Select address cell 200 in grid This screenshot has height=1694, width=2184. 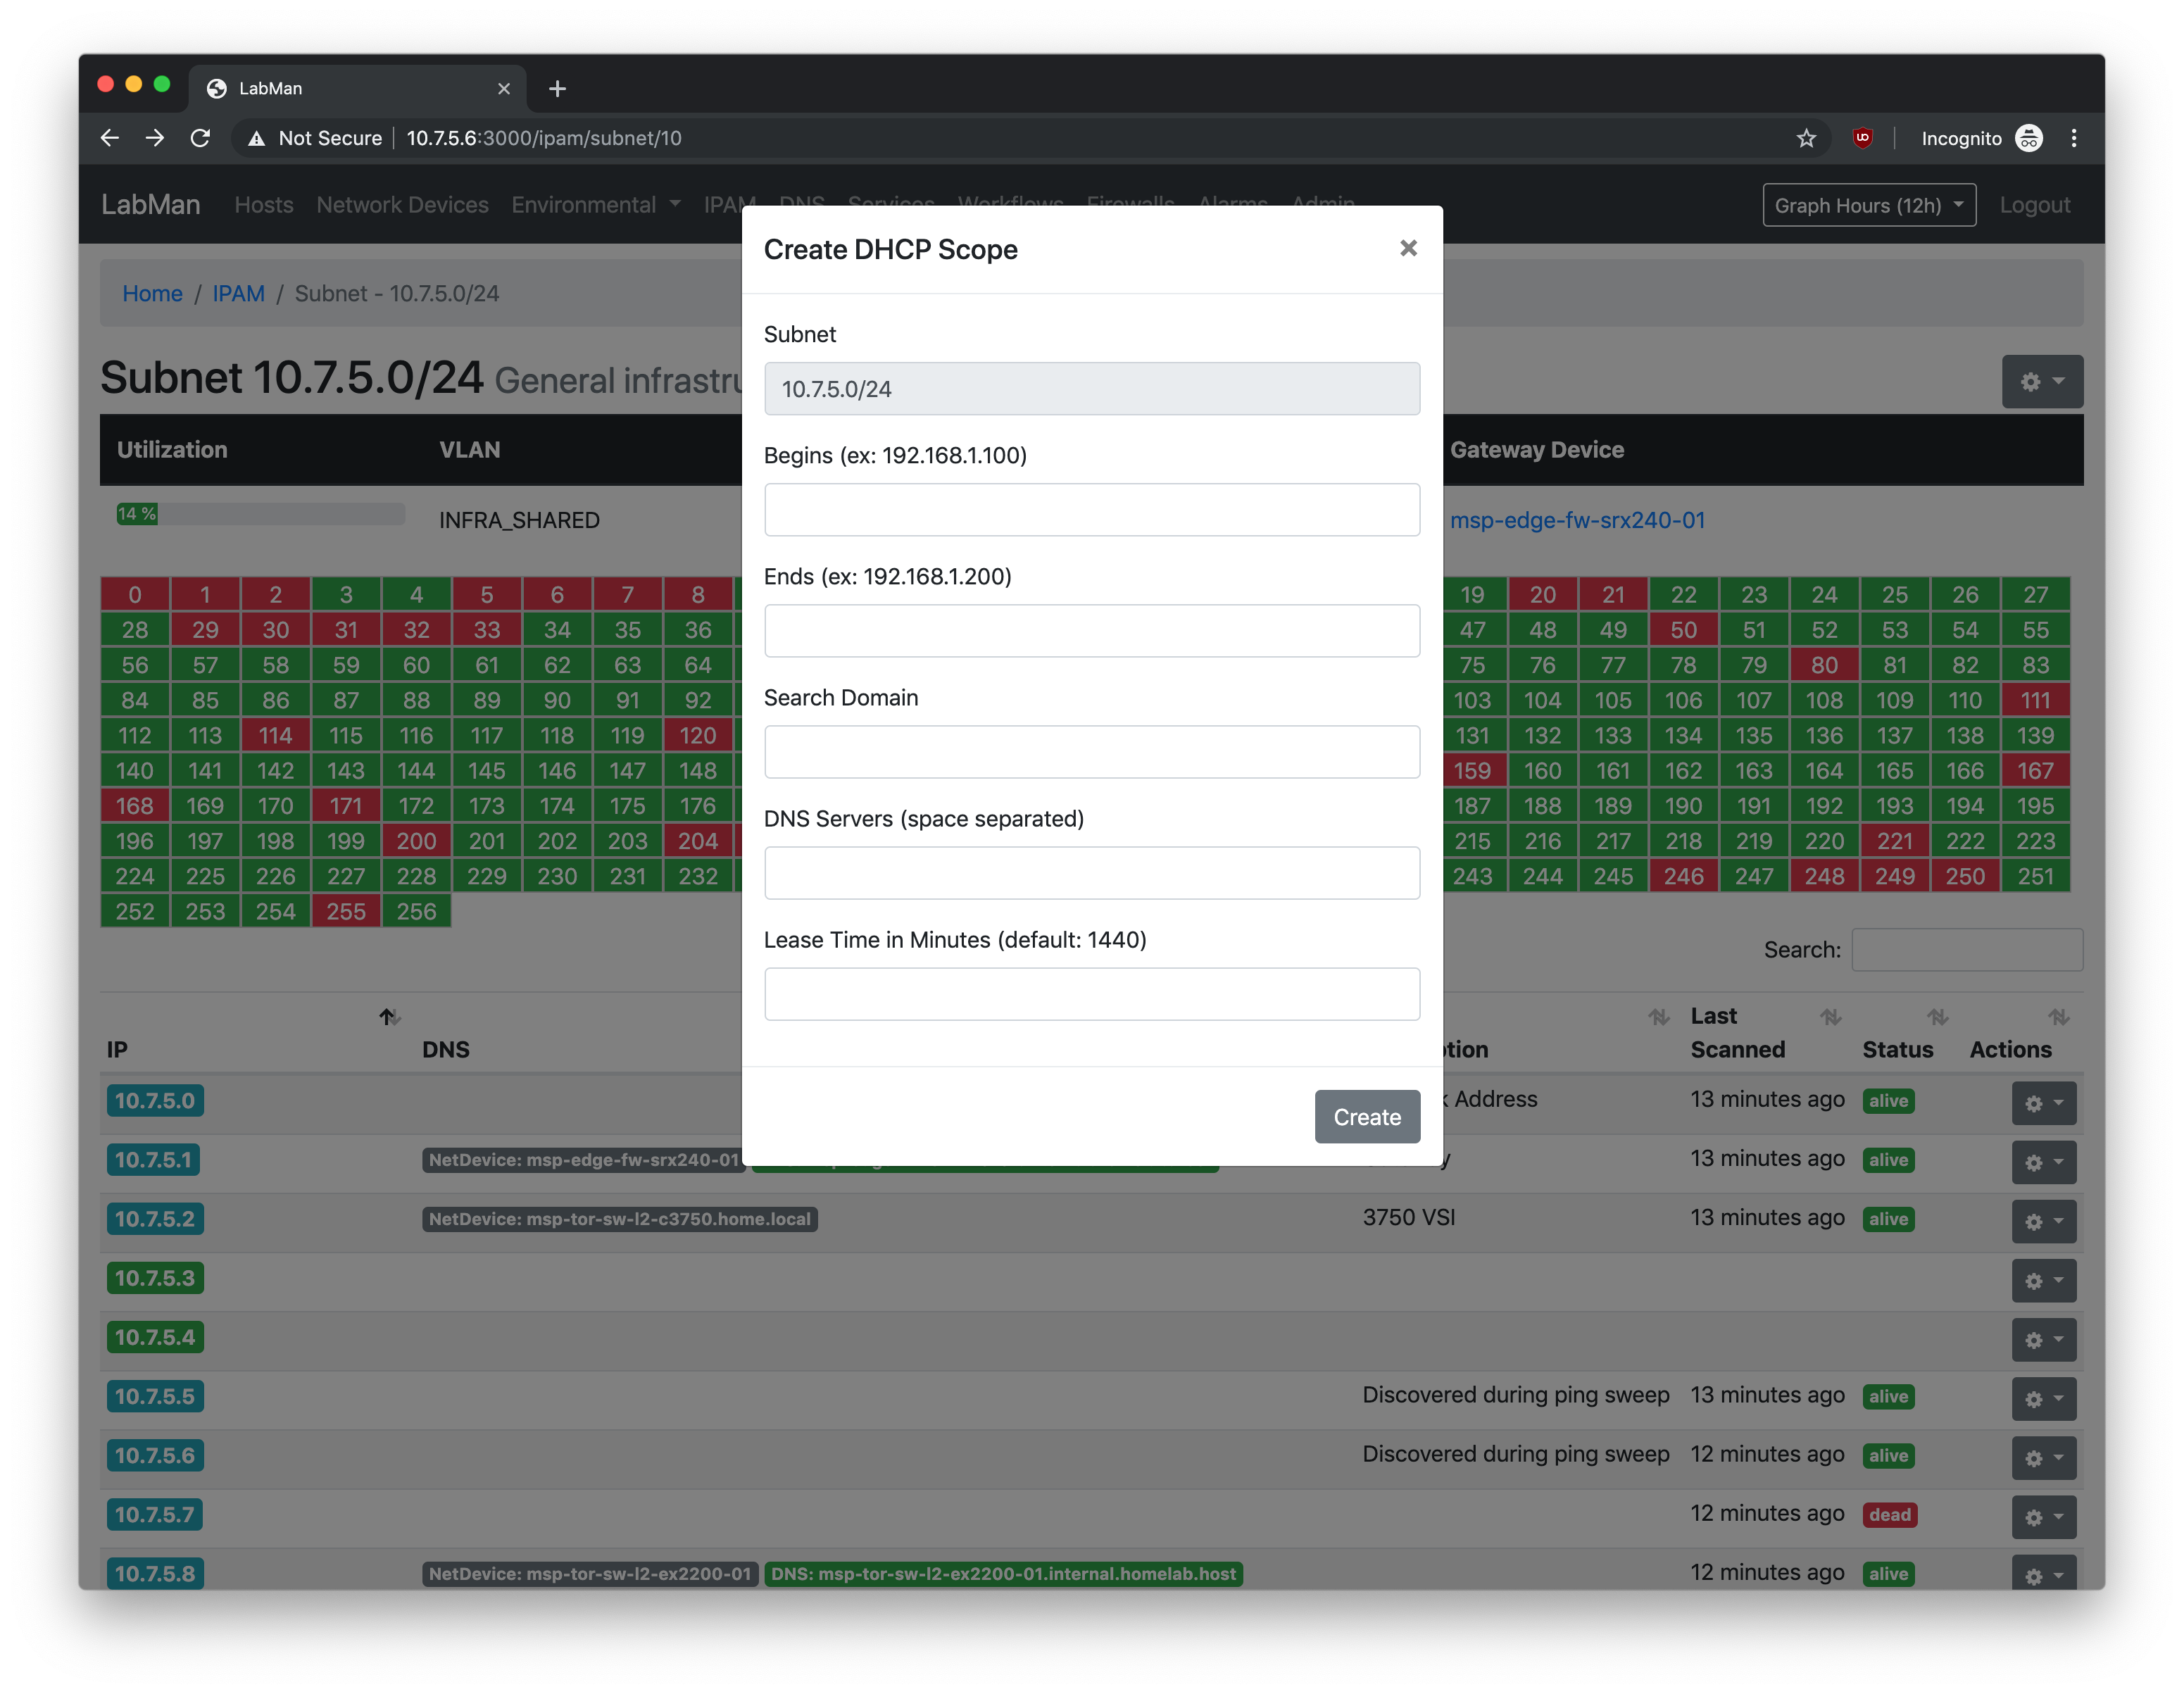[x=416, y=841]
